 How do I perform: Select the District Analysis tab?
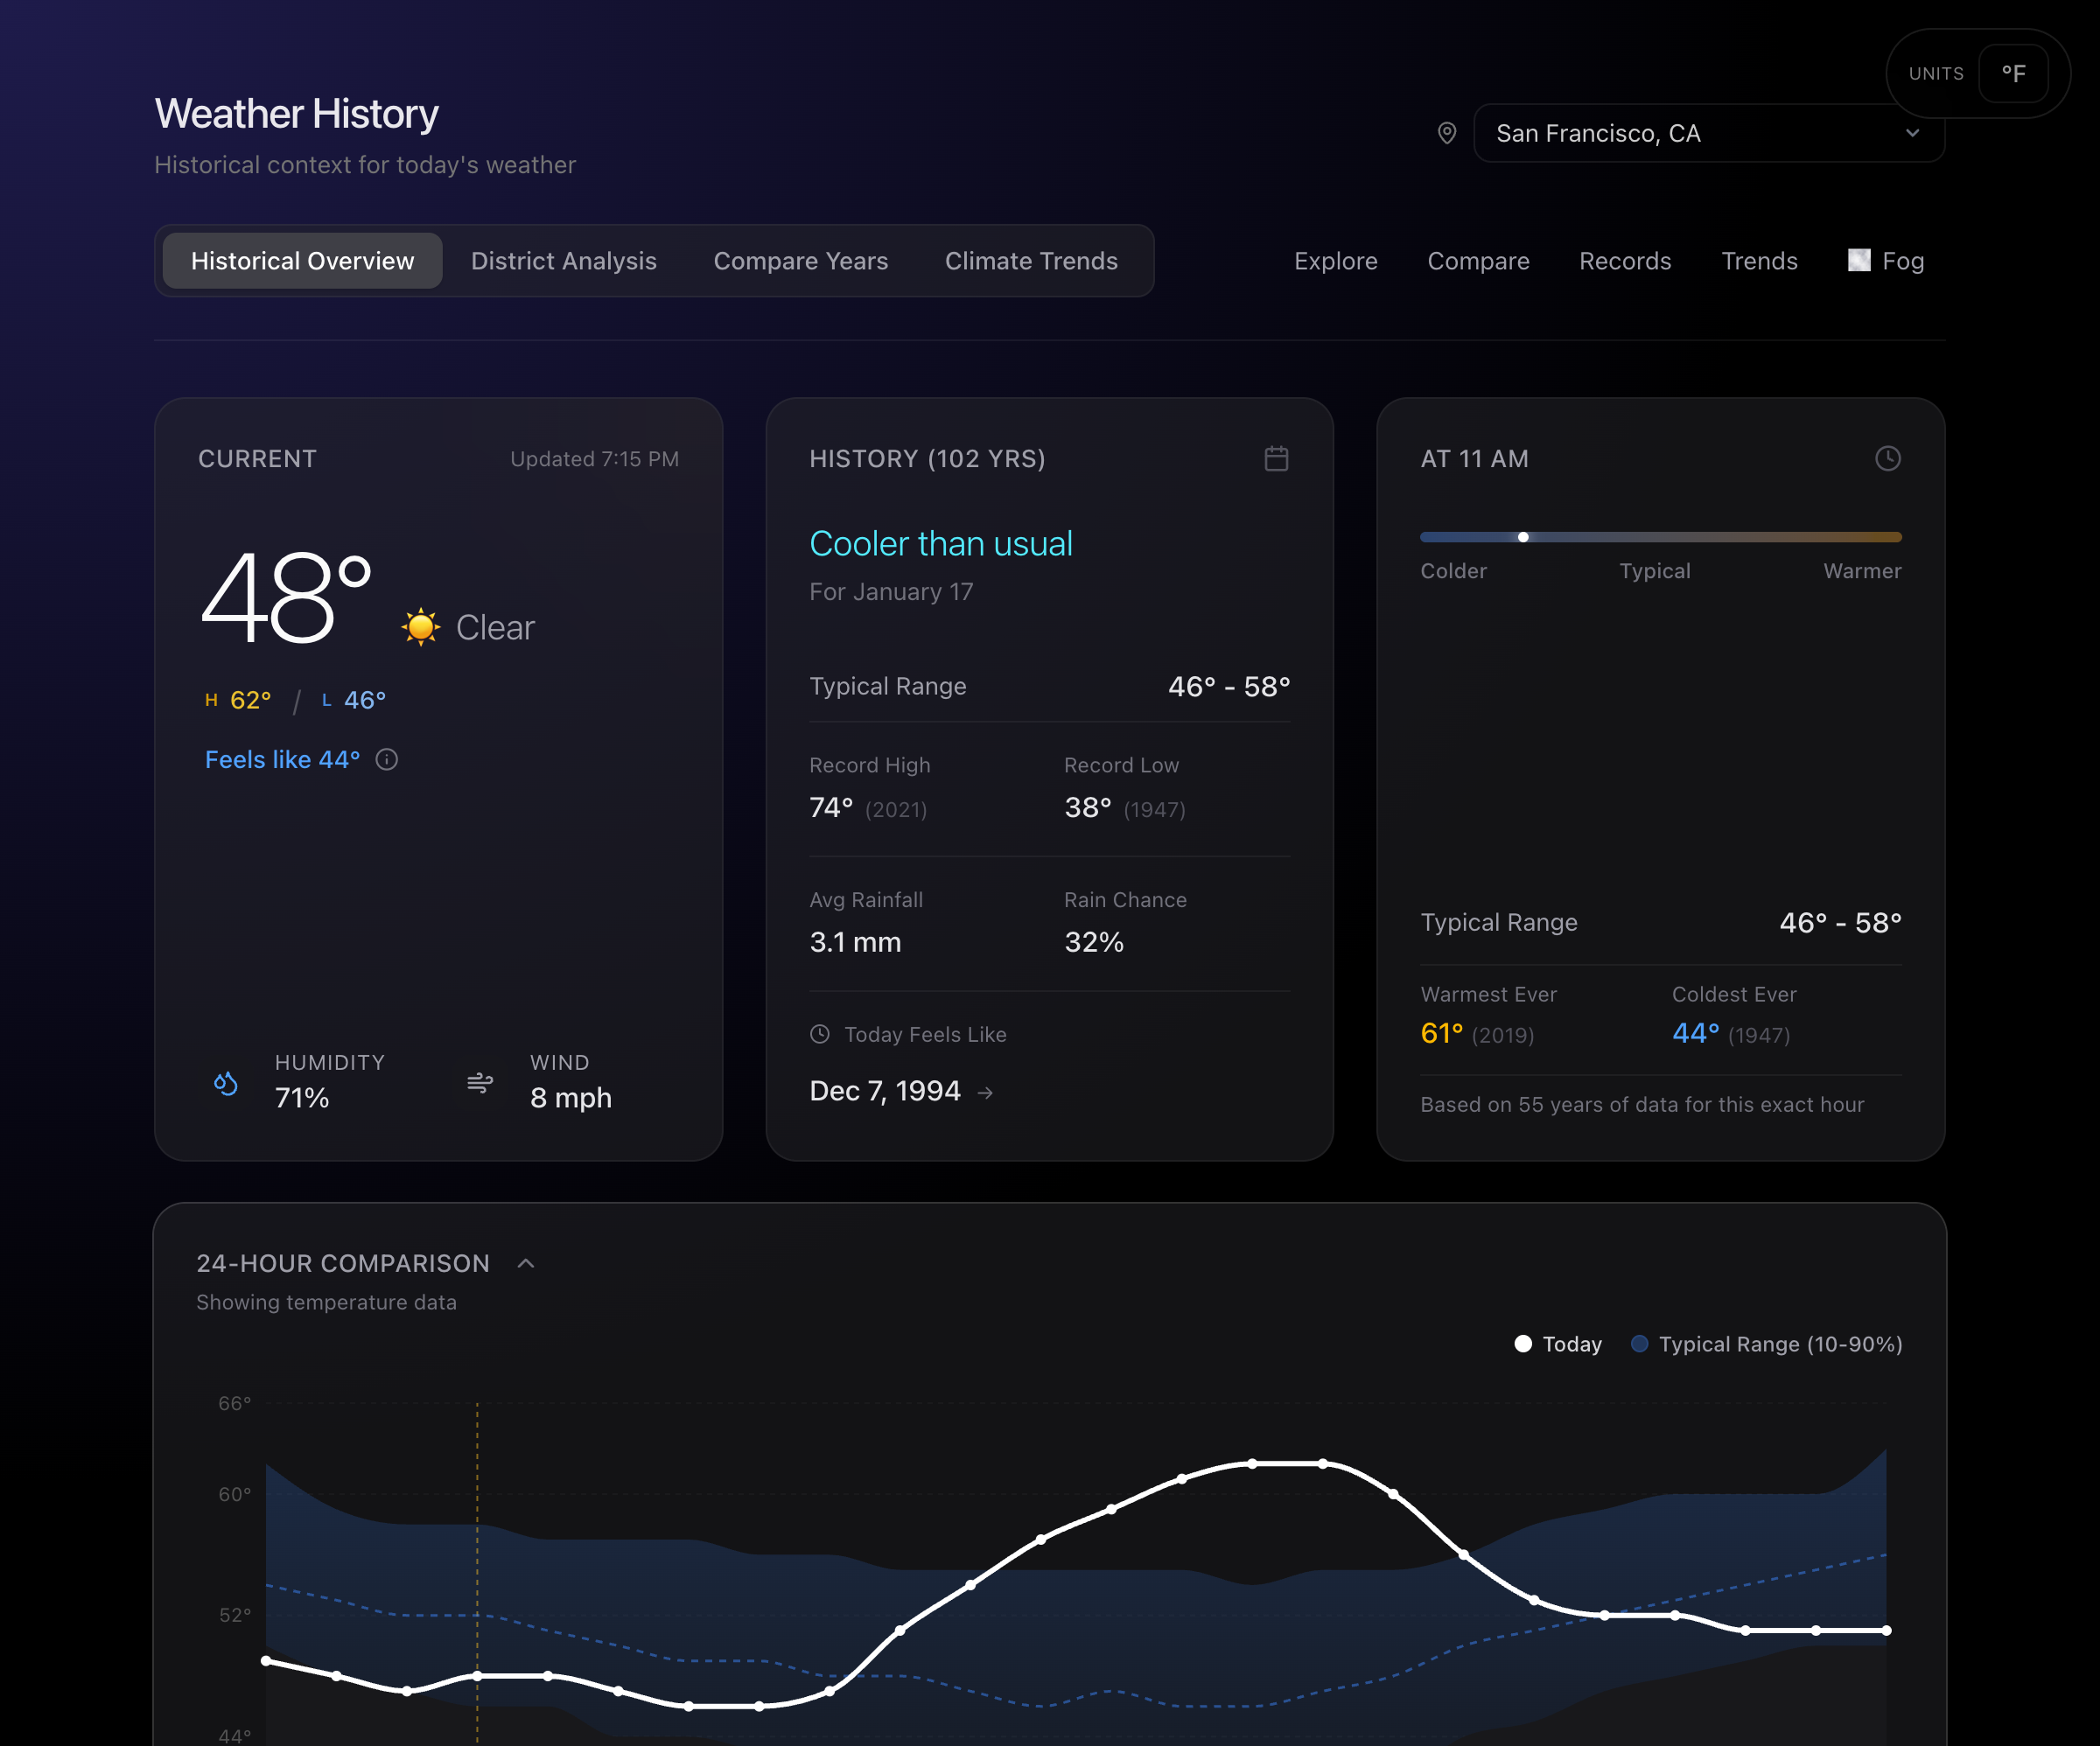[563, 260]
